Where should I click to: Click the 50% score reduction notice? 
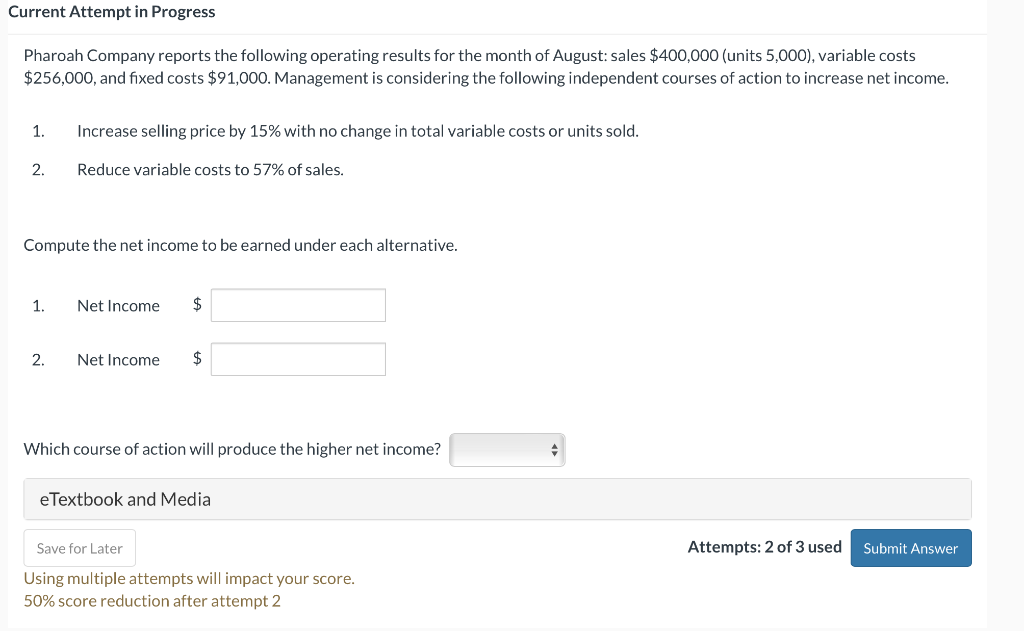[152, 601]
